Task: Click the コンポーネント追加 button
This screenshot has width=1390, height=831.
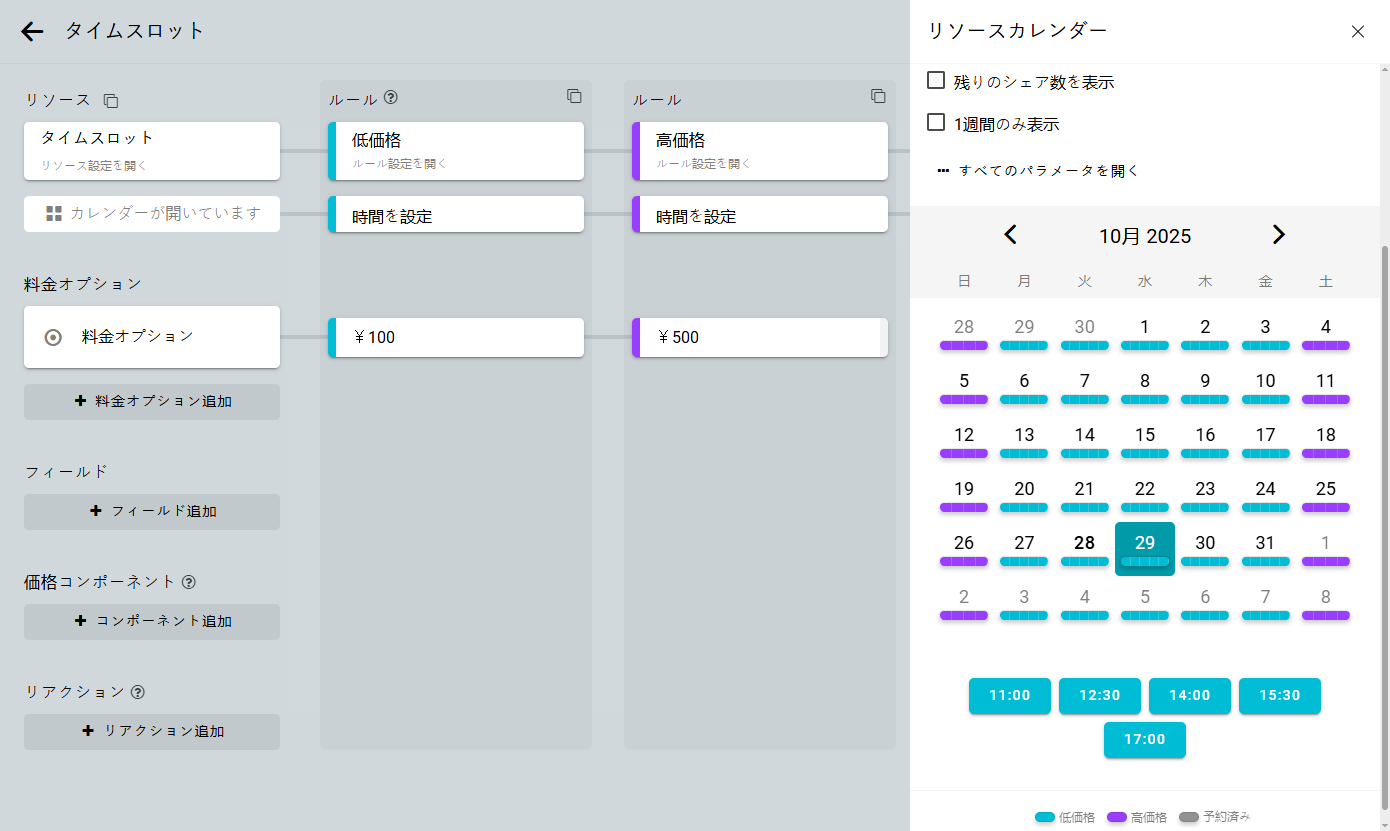Action: tap(152, 622)
